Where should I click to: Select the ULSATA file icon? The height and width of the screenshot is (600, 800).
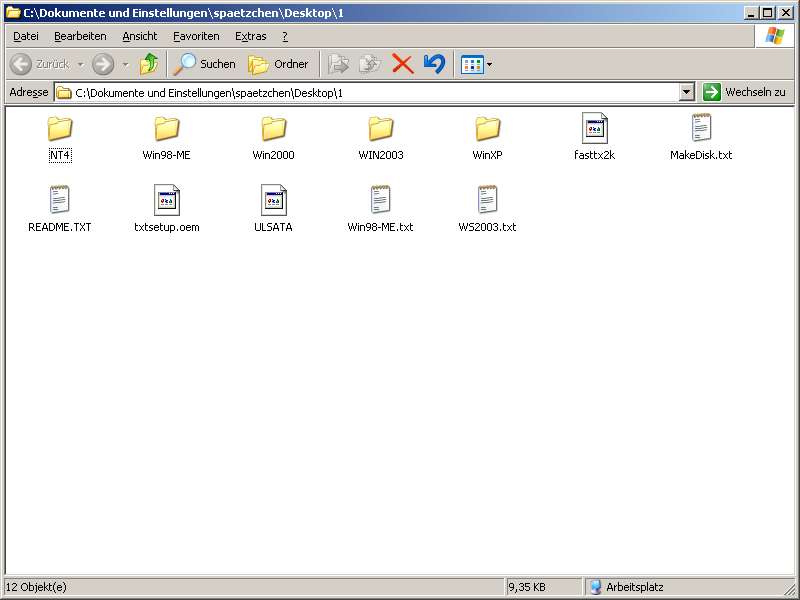click(x=273, y=200)
